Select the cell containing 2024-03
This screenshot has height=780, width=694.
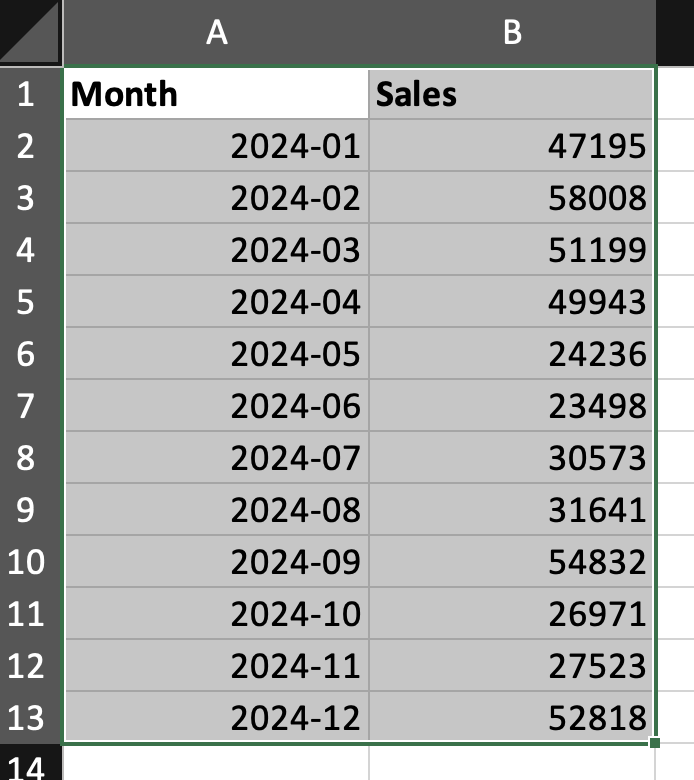216,250
